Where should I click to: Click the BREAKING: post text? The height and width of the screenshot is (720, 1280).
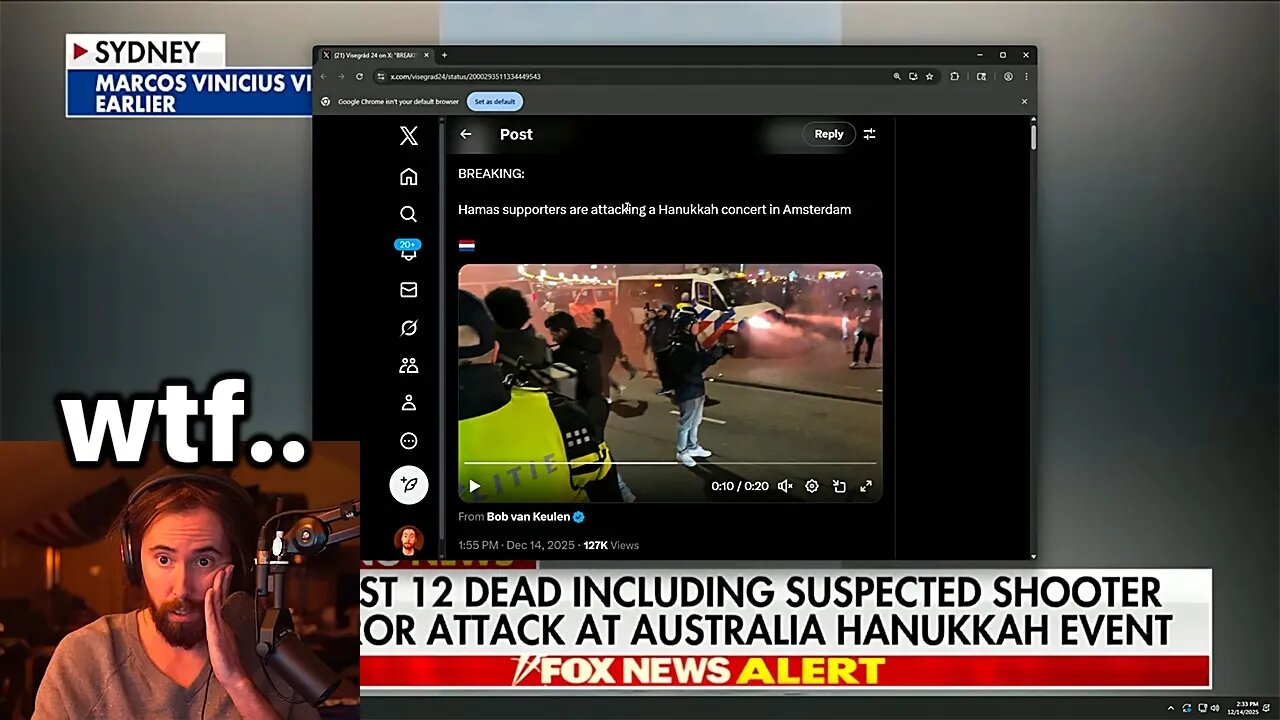[x=491, y=174]
